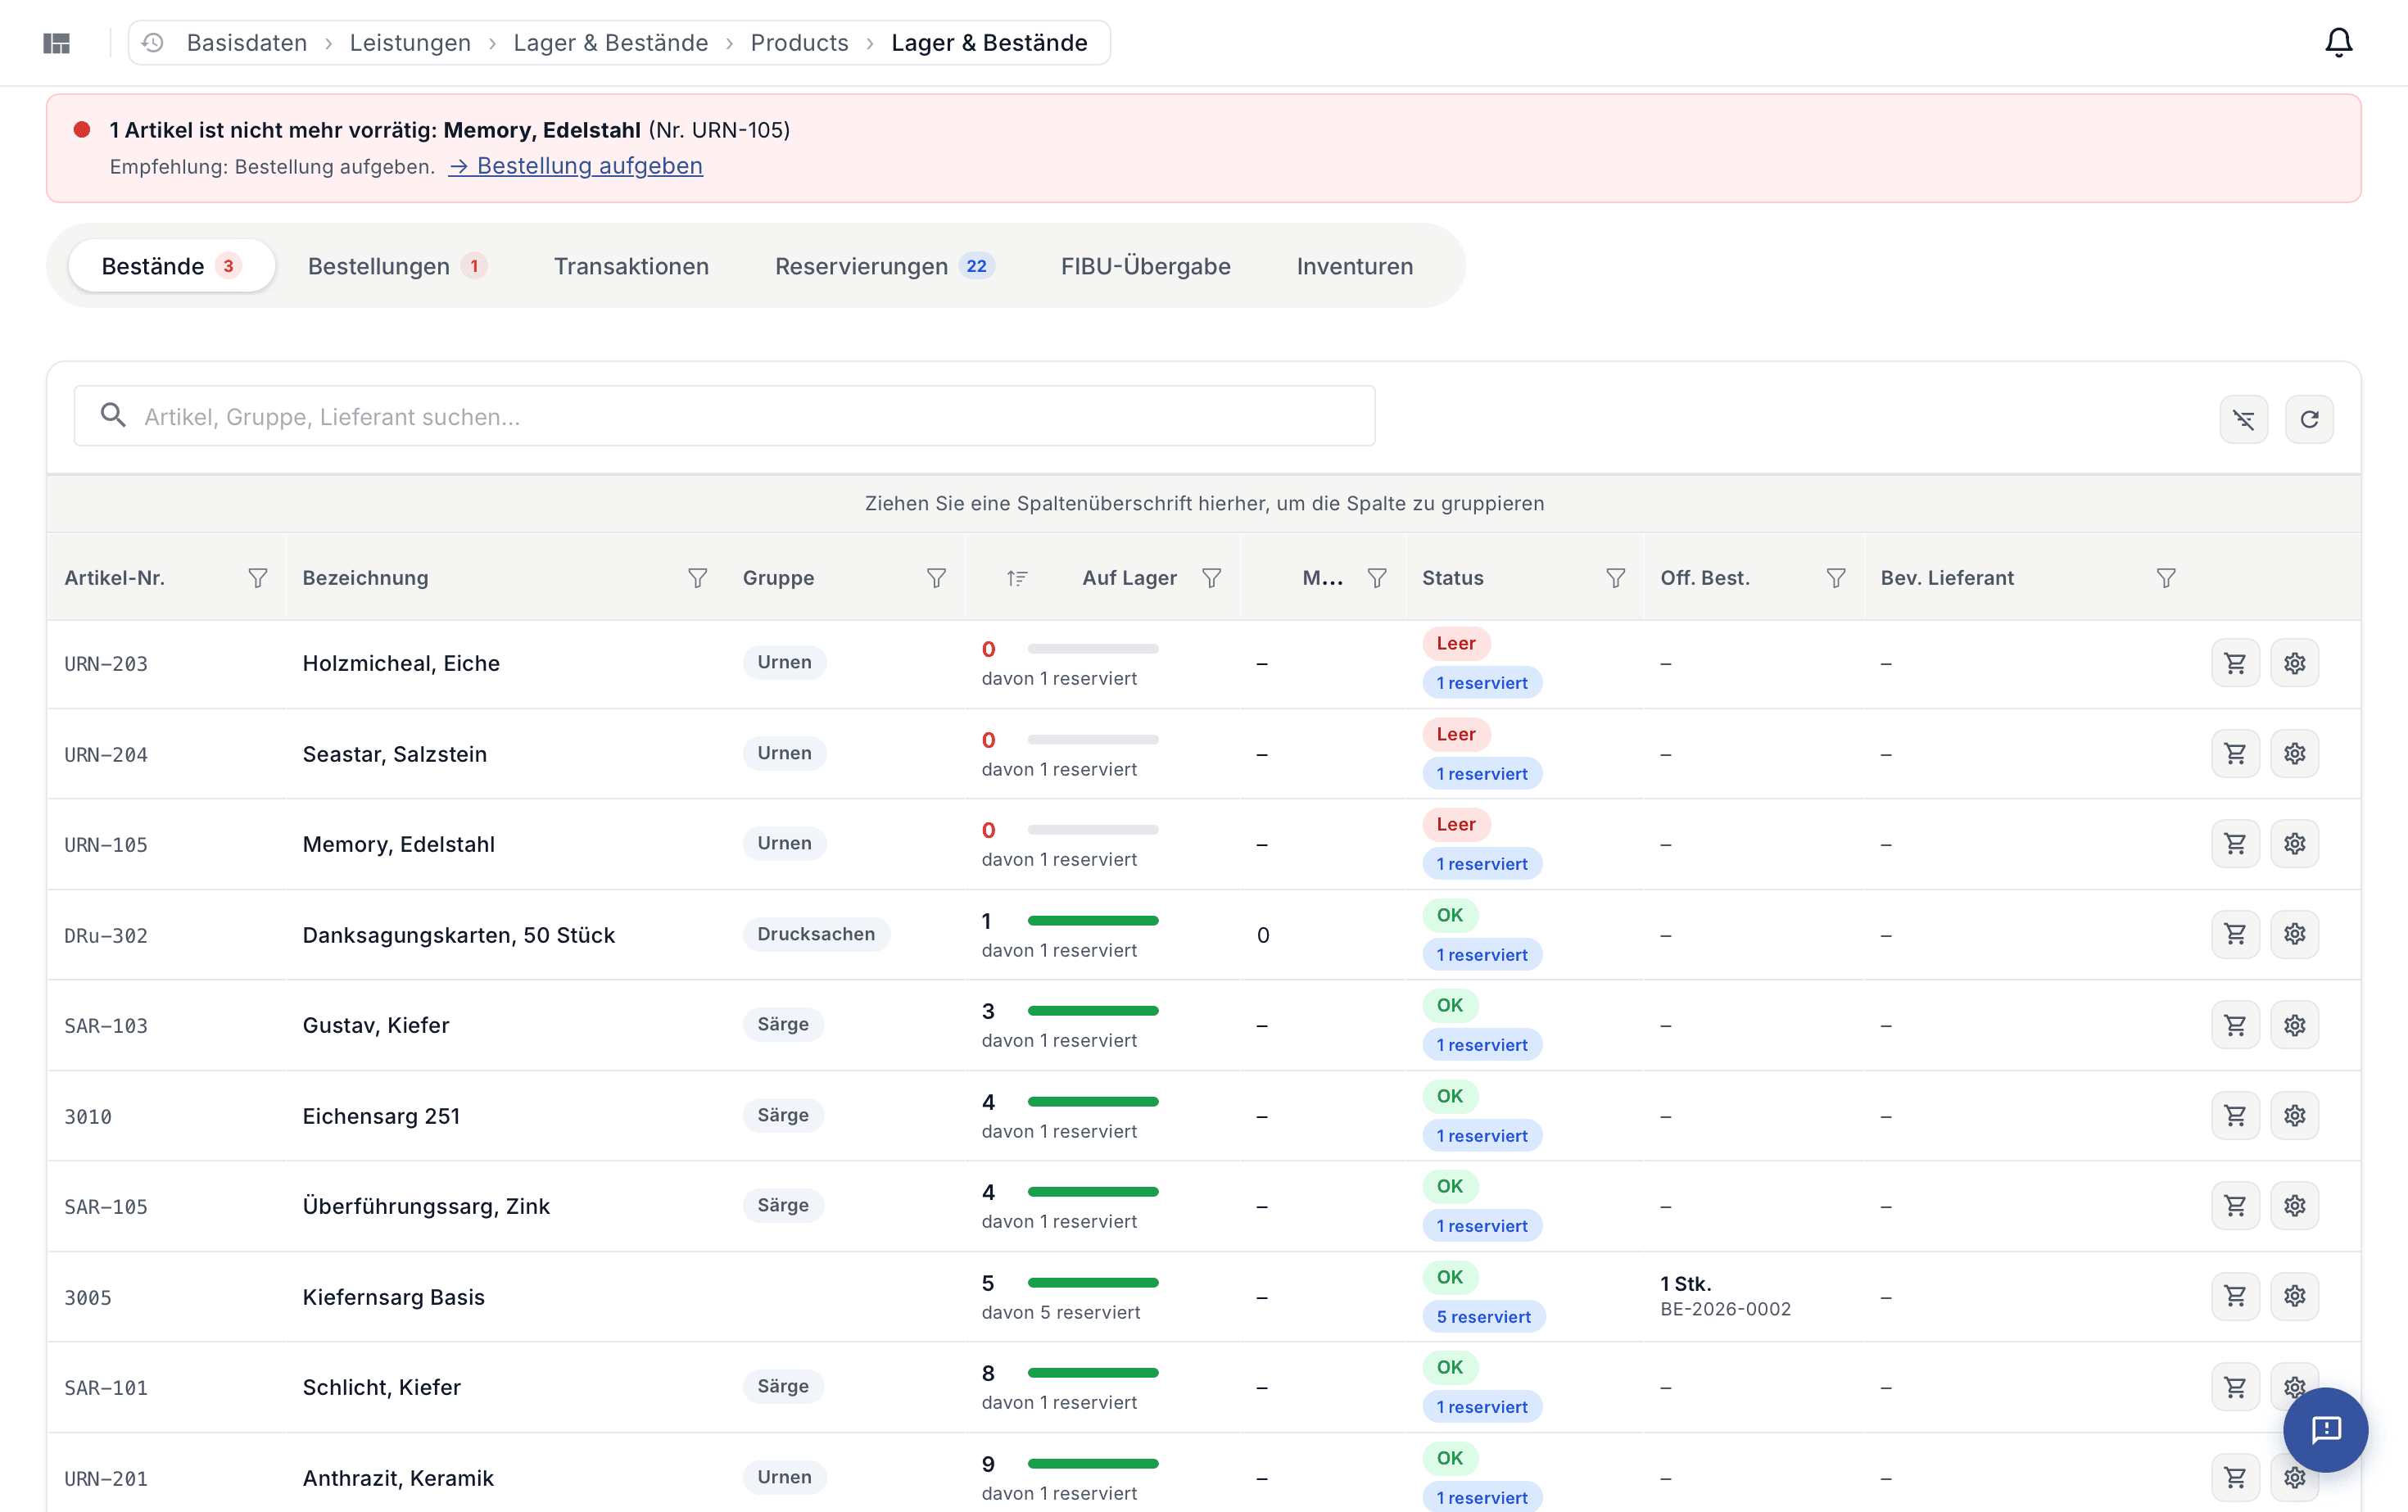This screenshot has height=1512, width=2408.
Task: Click OK status for Eichensarg 251
Action: (x=1450, y=1096)
